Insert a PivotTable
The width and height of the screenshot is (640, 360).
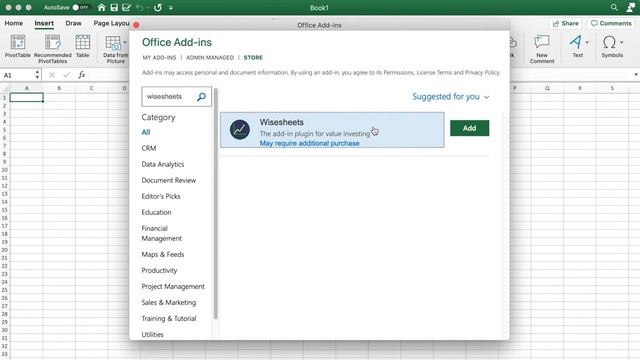coord(18,46)
